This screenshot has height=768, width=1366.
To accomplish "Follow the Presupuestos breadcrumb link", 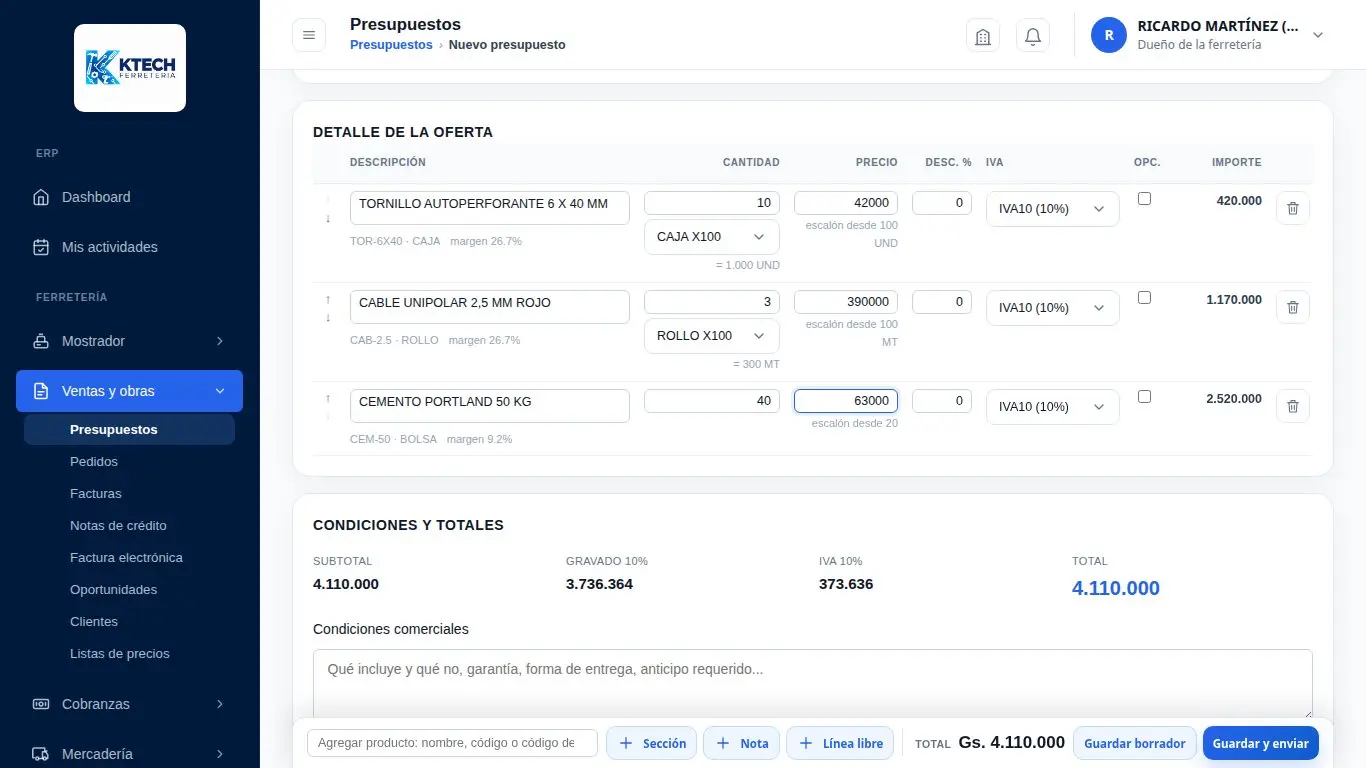I will point(391,45).
